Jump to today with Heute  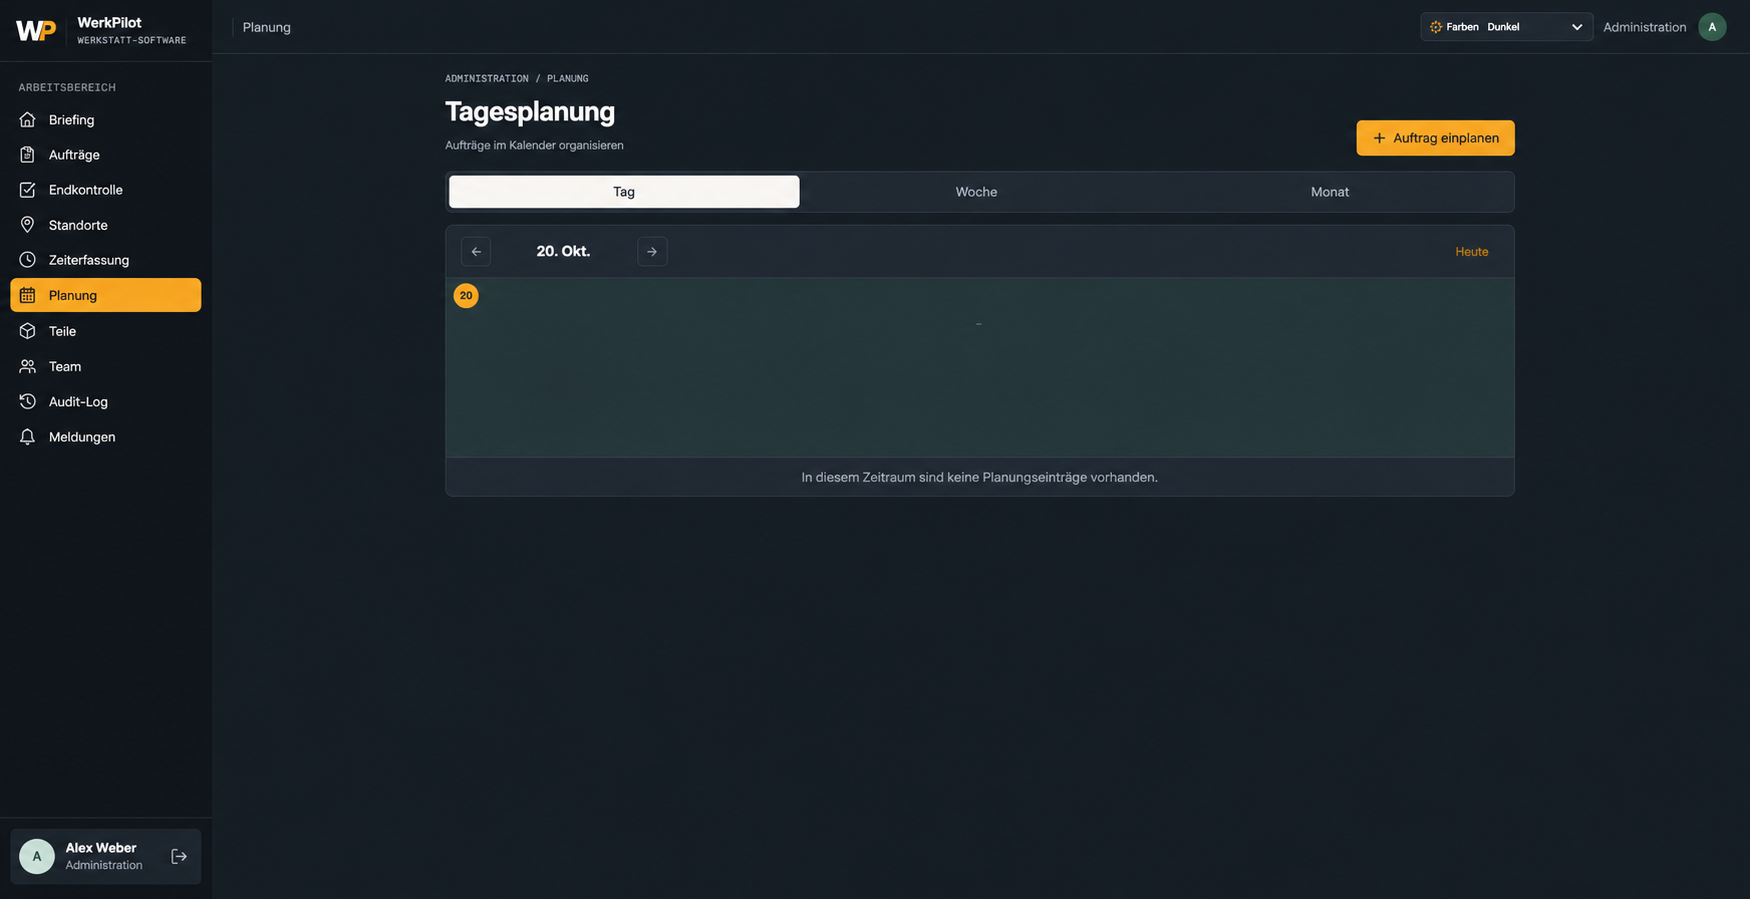click(1471, 252)
